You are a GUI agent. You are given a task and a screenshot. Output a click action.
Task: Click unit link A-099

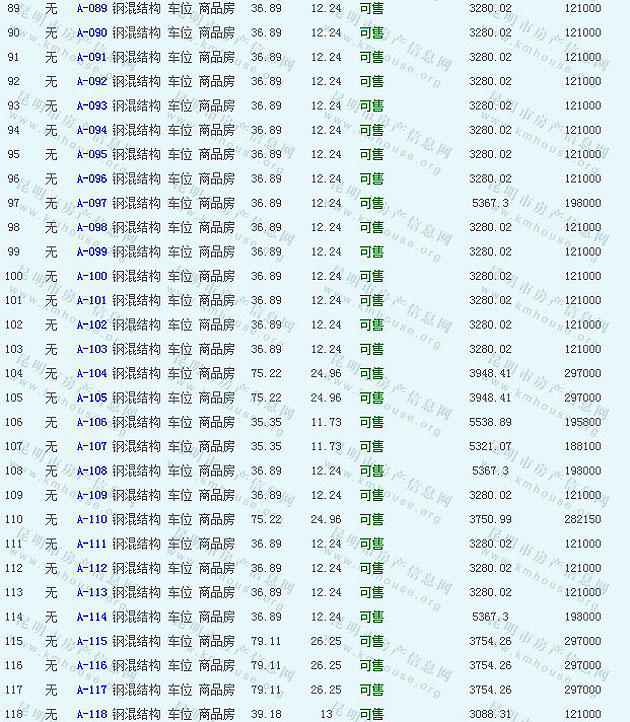click(91, 252)
